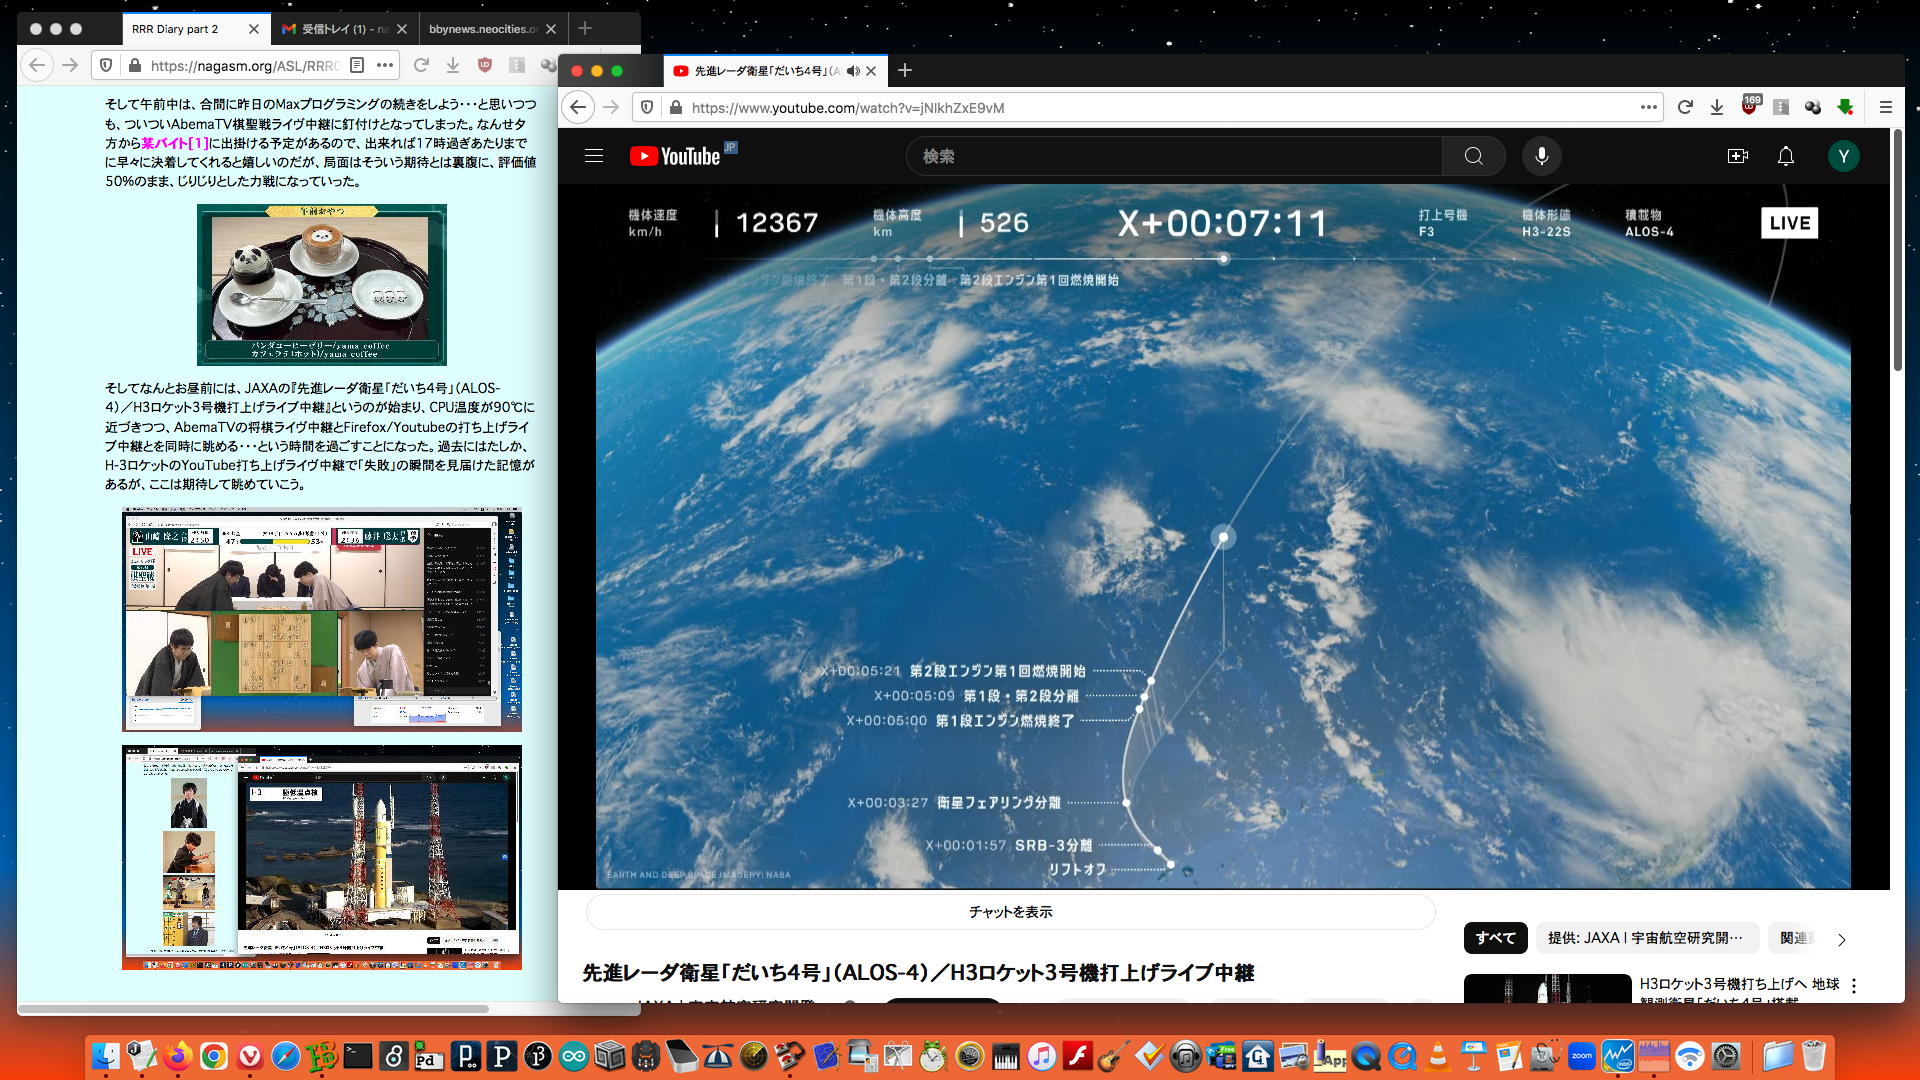
Task: Reload the YouTube page
Action: [x=1685, y=107]
